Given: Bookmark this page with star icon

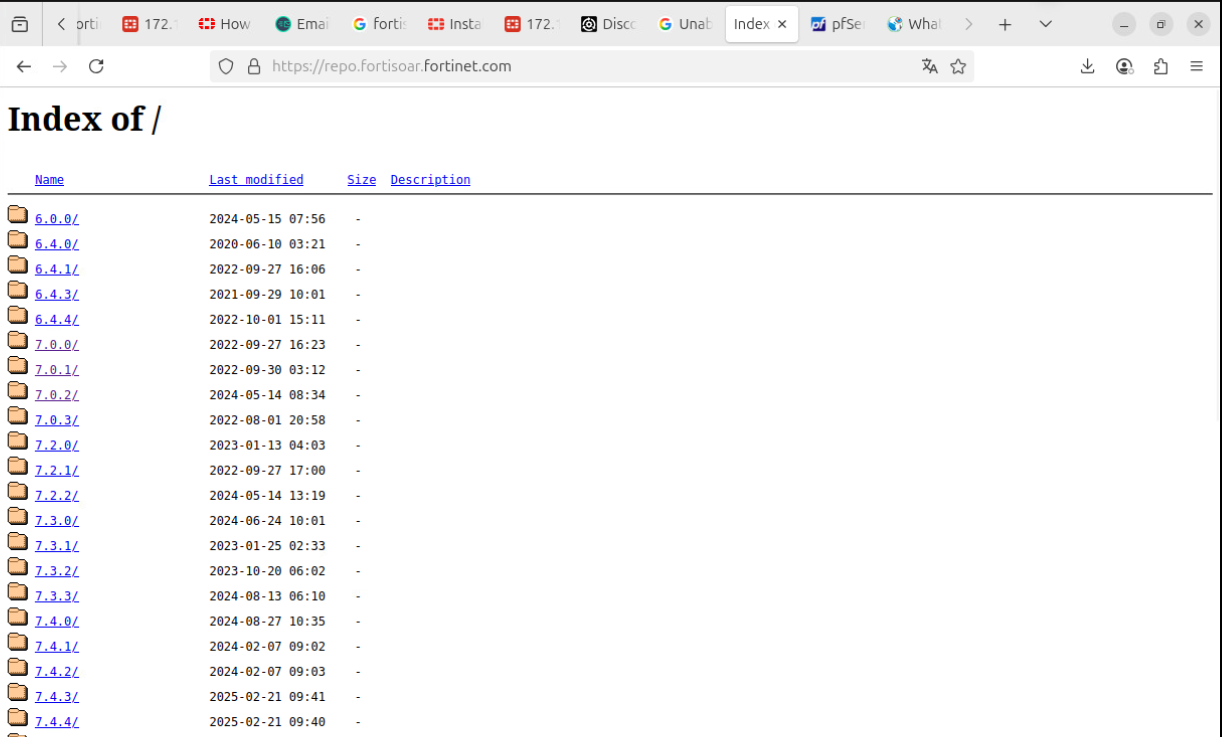Looking at the screenshot, I should click(958, 66).
